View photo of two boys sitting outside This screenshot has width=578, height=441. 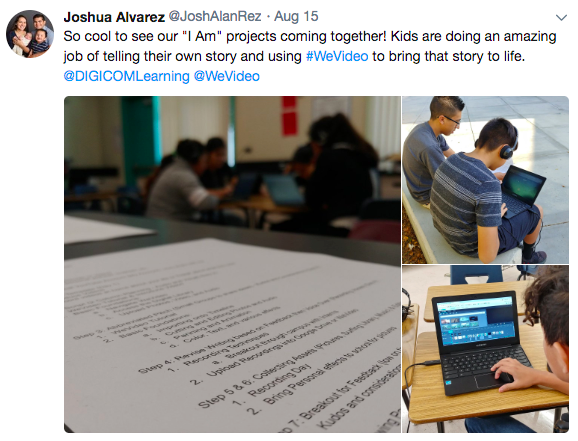[485, 180]
